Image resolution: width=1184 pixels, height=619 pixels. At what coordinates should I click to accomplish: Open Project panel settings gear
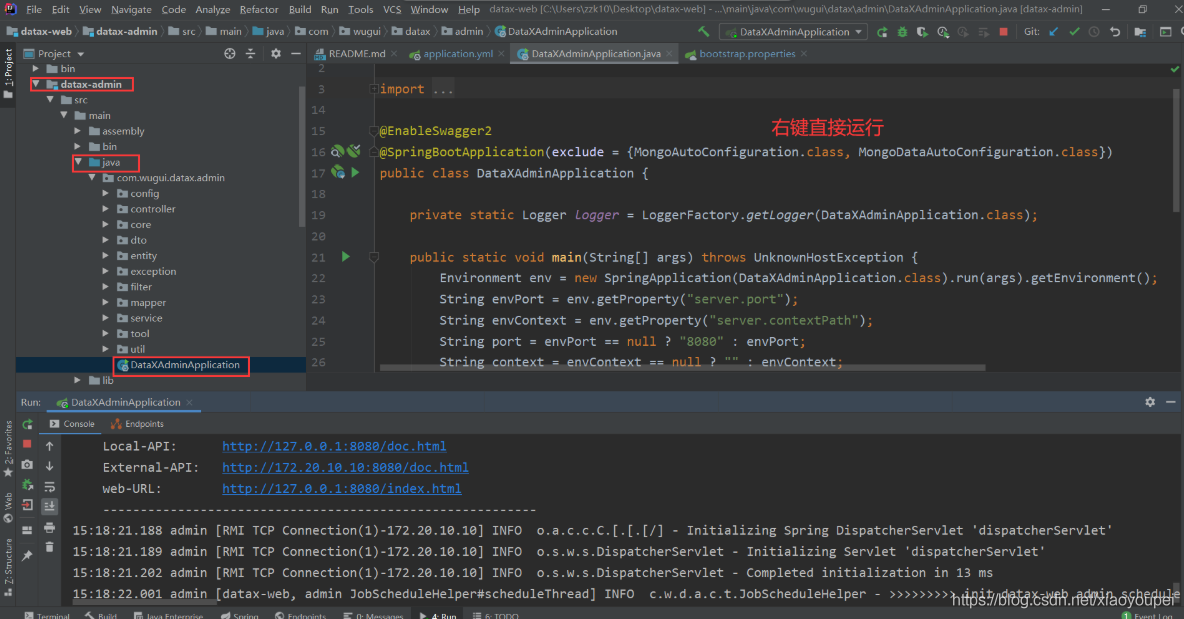276,54
